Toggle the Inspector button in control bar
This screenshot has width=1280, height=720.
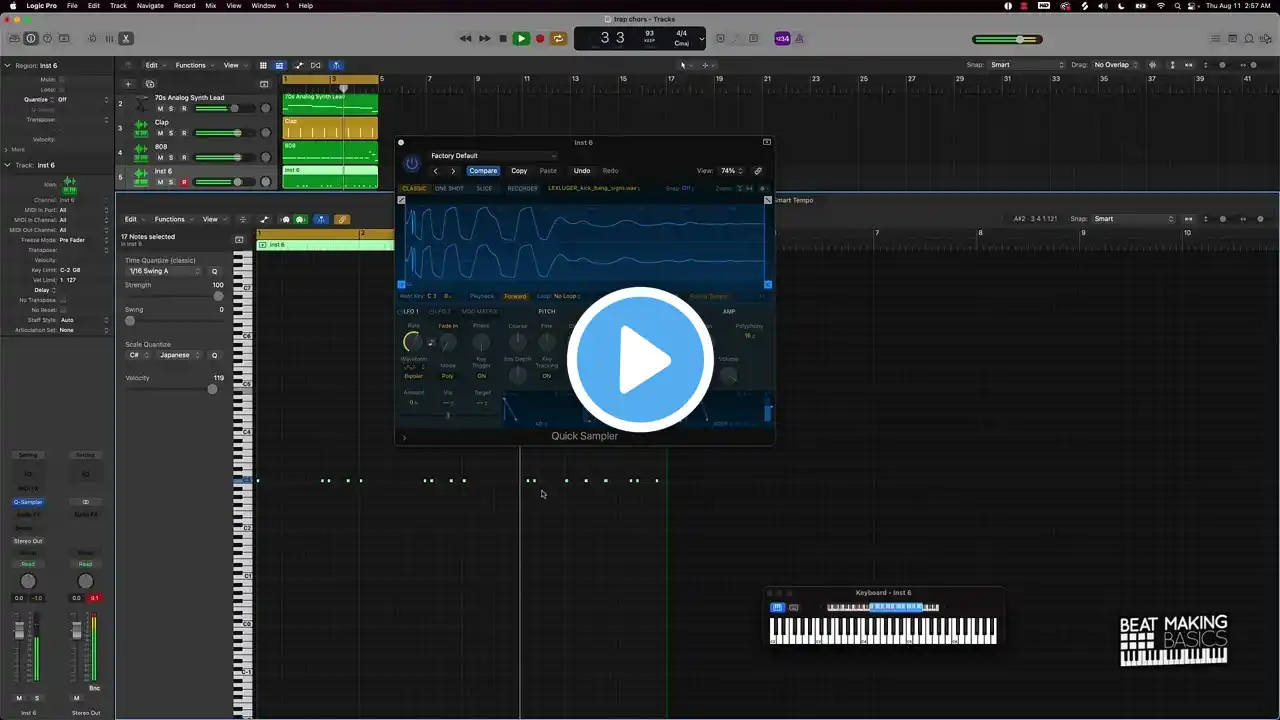coord(30,38)
